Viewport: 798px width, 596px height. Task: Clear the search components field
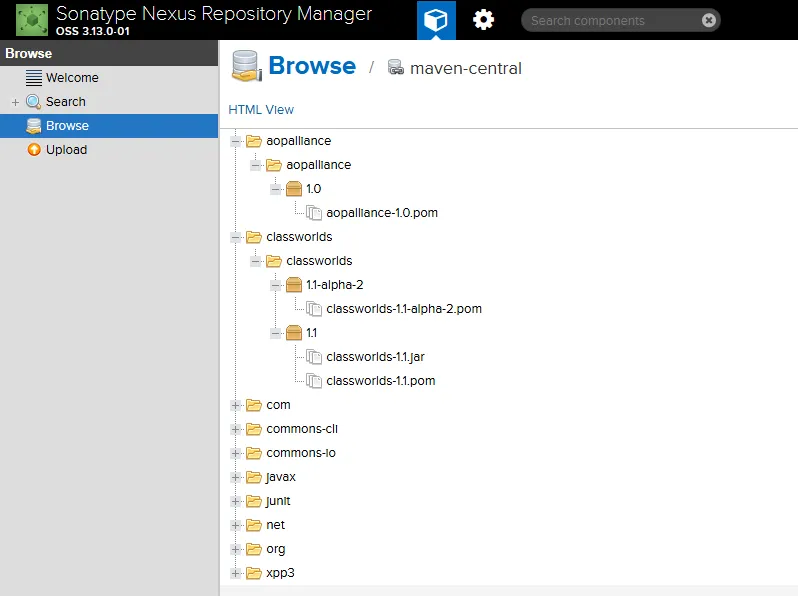pos(708,20)
